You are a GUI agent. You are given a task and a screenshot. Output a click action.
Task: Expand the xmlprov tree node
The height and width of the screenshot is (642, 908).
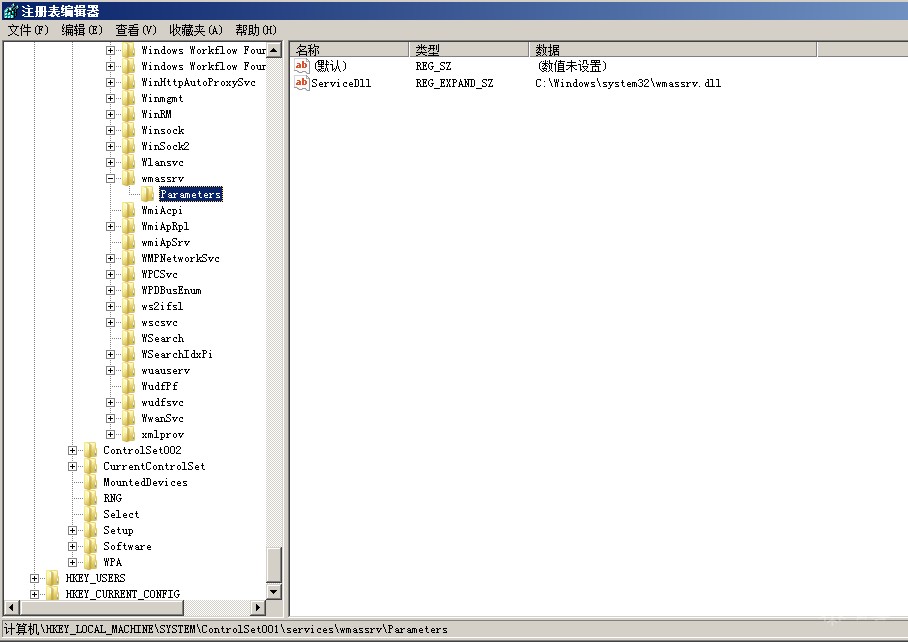[x=110, y=434]
